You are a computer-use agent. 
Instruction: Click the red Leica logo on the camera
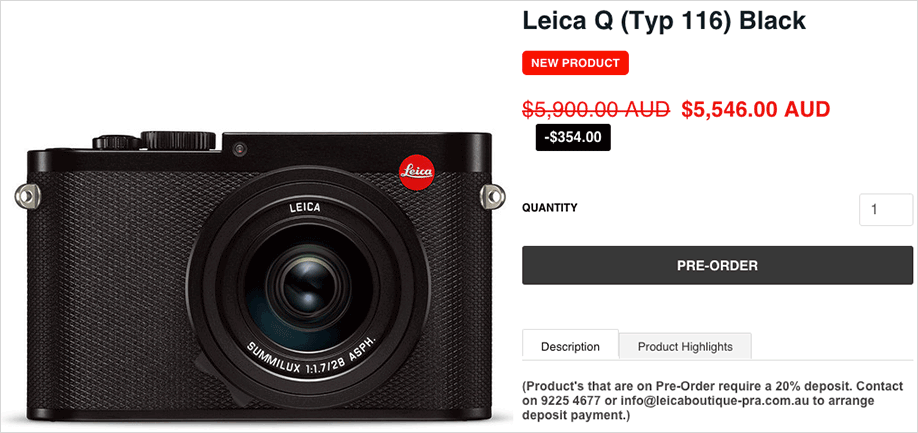pyautogui.click(x=414, y=171)
